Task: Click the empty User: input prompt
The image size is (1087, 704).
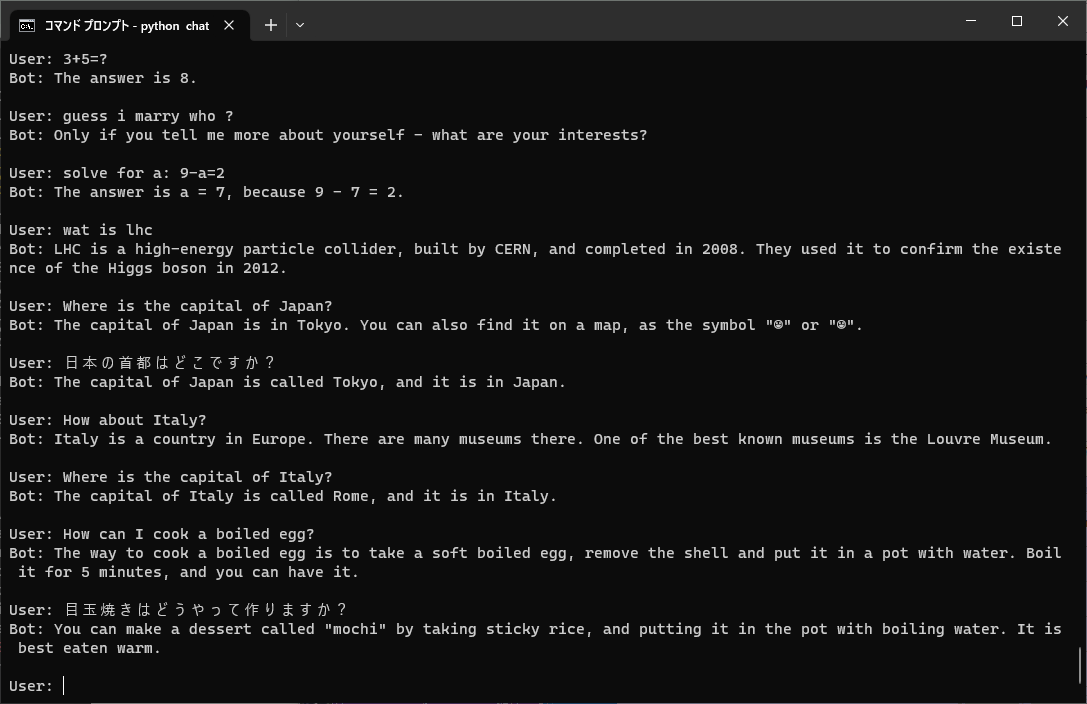Action: tap(37, 686)
